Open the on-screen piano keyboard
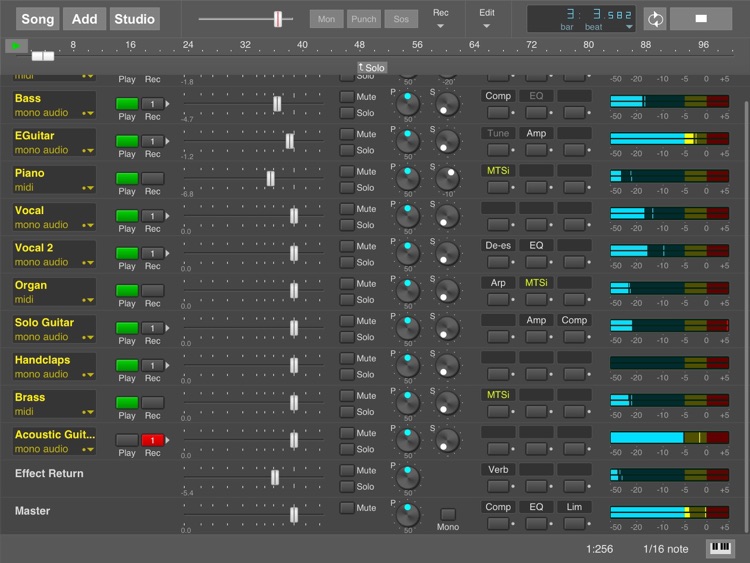 pos(720,548)
